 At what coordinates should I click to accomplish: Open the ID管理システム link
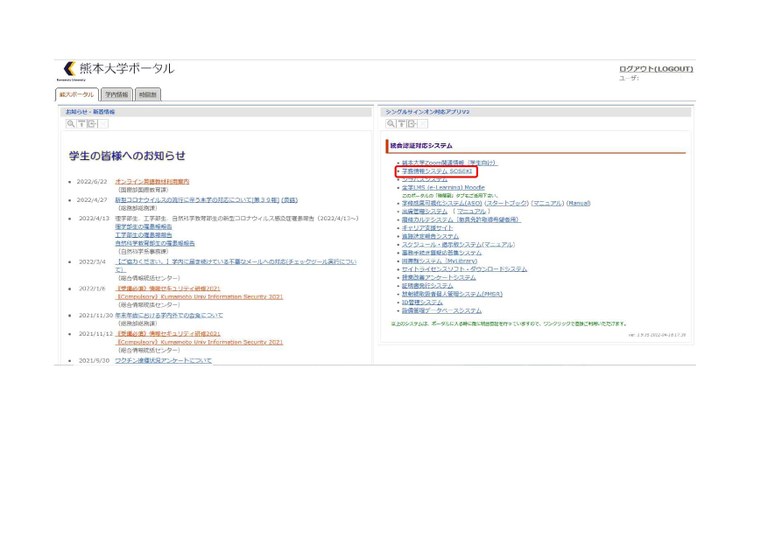pos(421,301)
